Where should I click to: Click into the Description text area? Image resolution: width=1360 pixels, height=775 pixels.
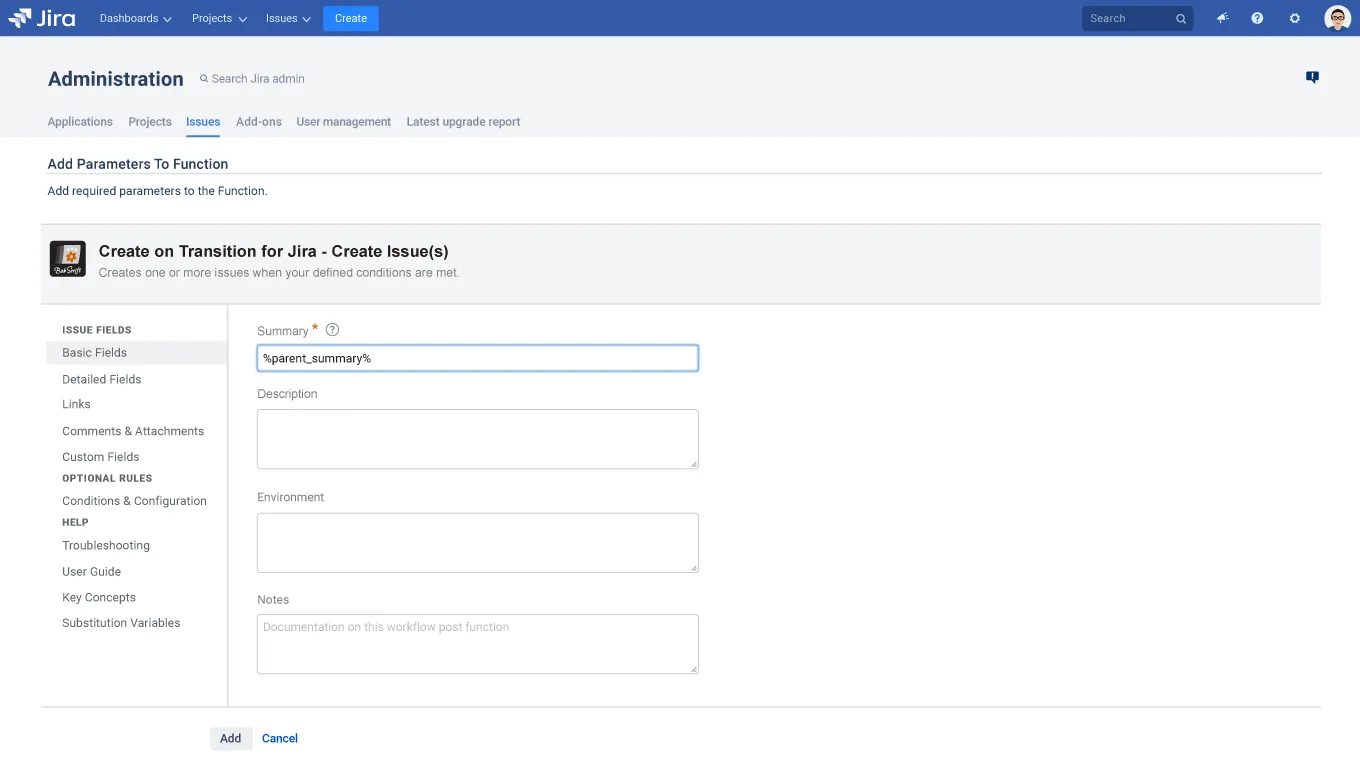coord(477,438)
